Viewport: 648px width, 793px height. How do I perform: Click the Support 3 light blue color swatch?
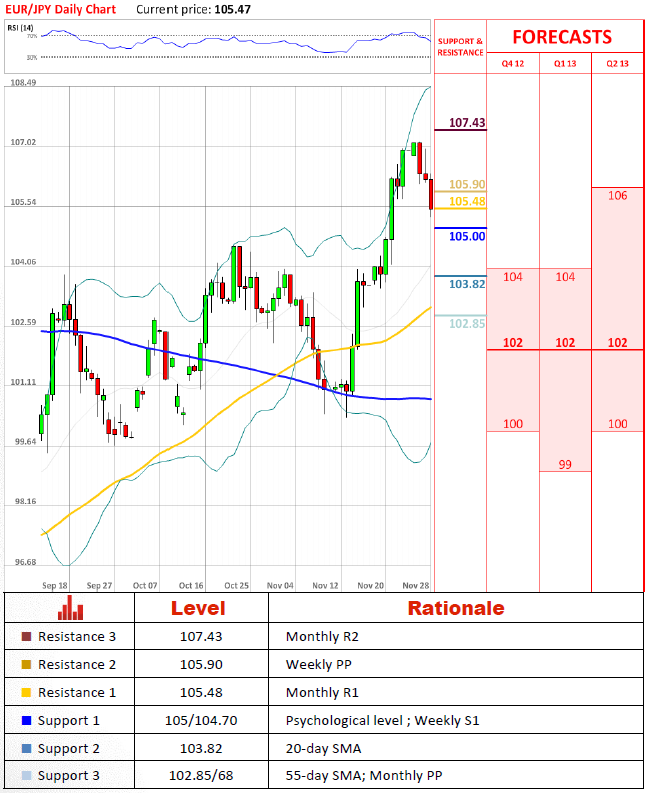coord(27,775)
